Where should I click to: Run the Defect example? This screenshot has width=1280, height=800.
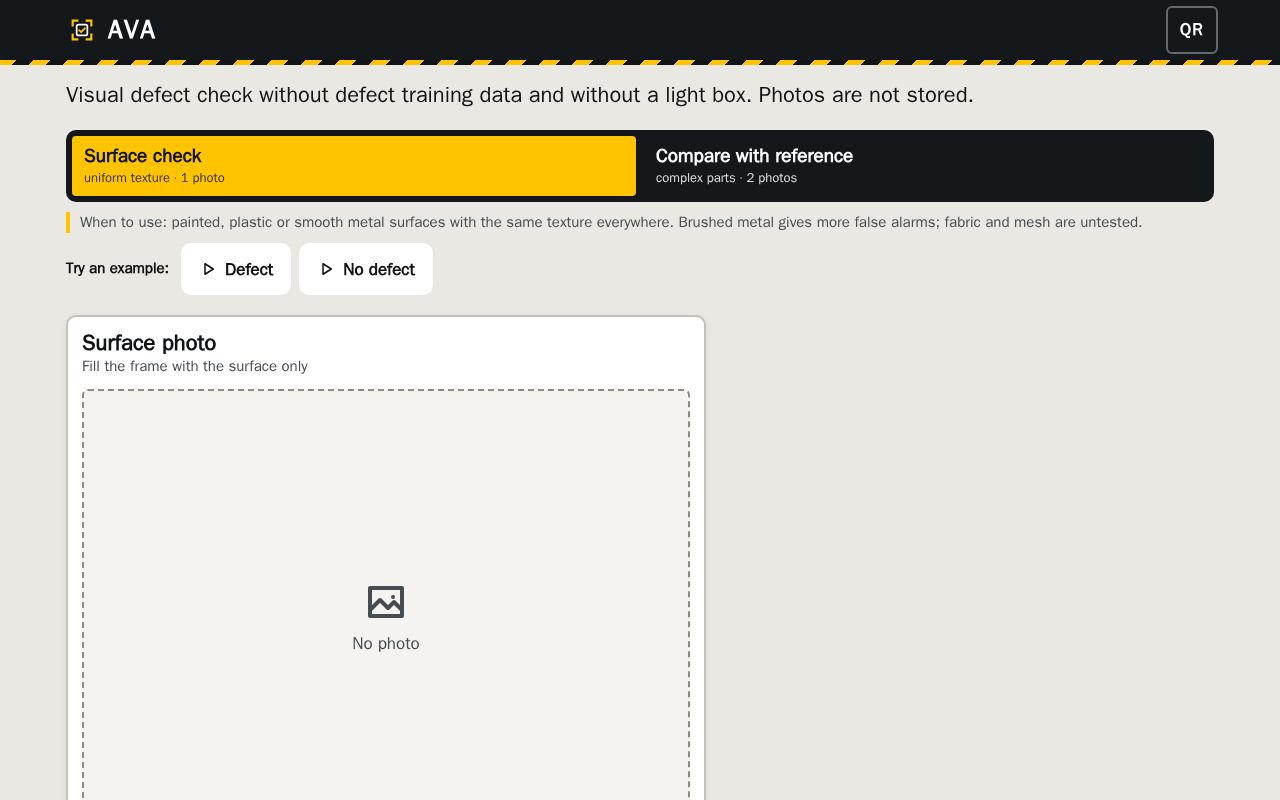coord(236,269)
